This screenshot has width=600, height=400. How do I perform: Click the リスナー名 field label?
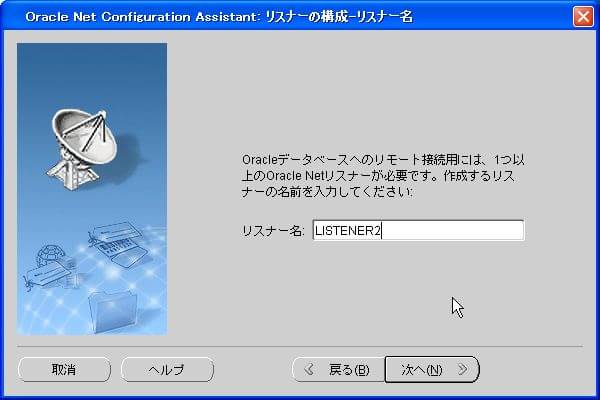point(273,231)
